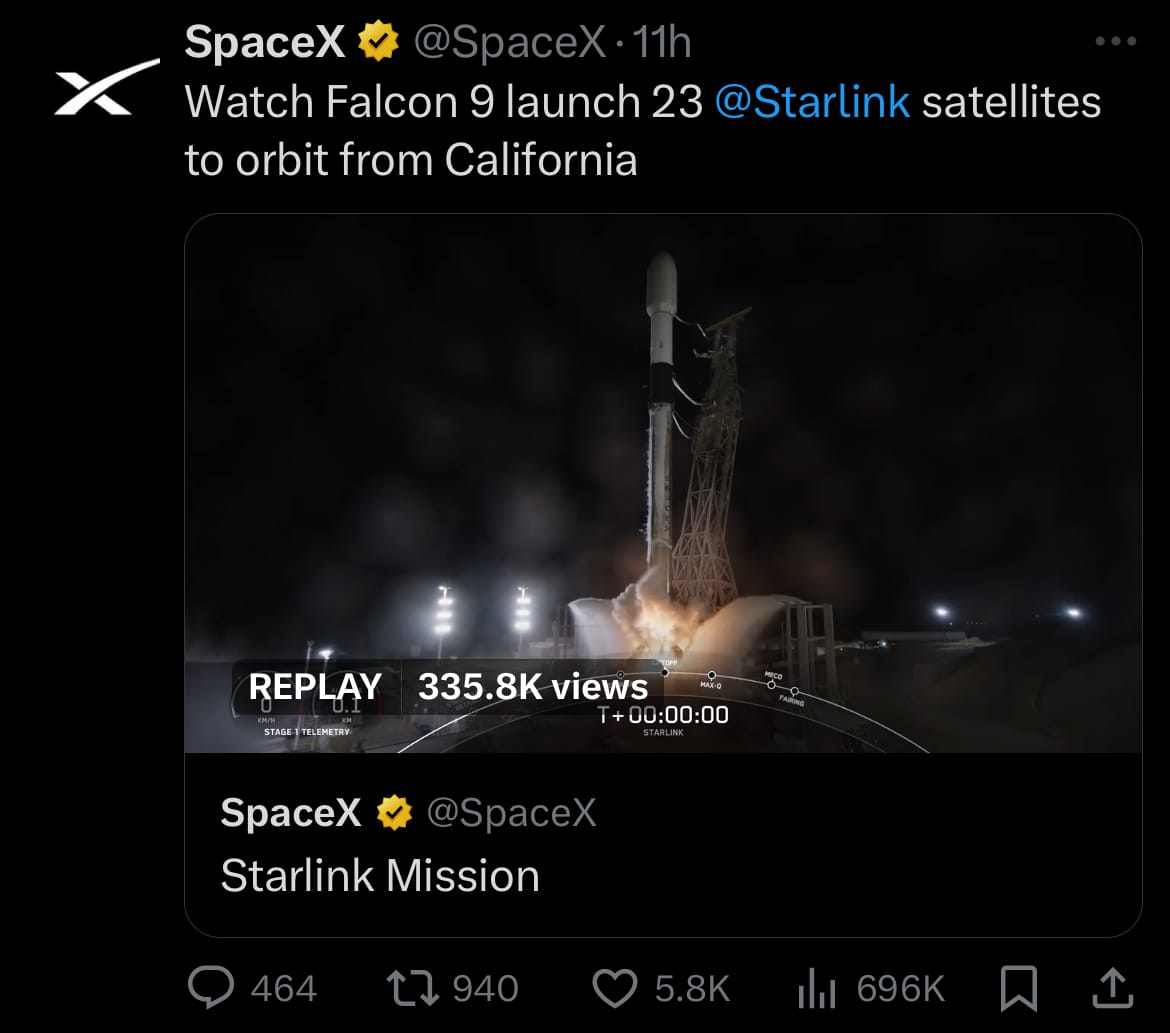
Task: Open the @SpaceX handle in post header
Action: click(510, 42)
